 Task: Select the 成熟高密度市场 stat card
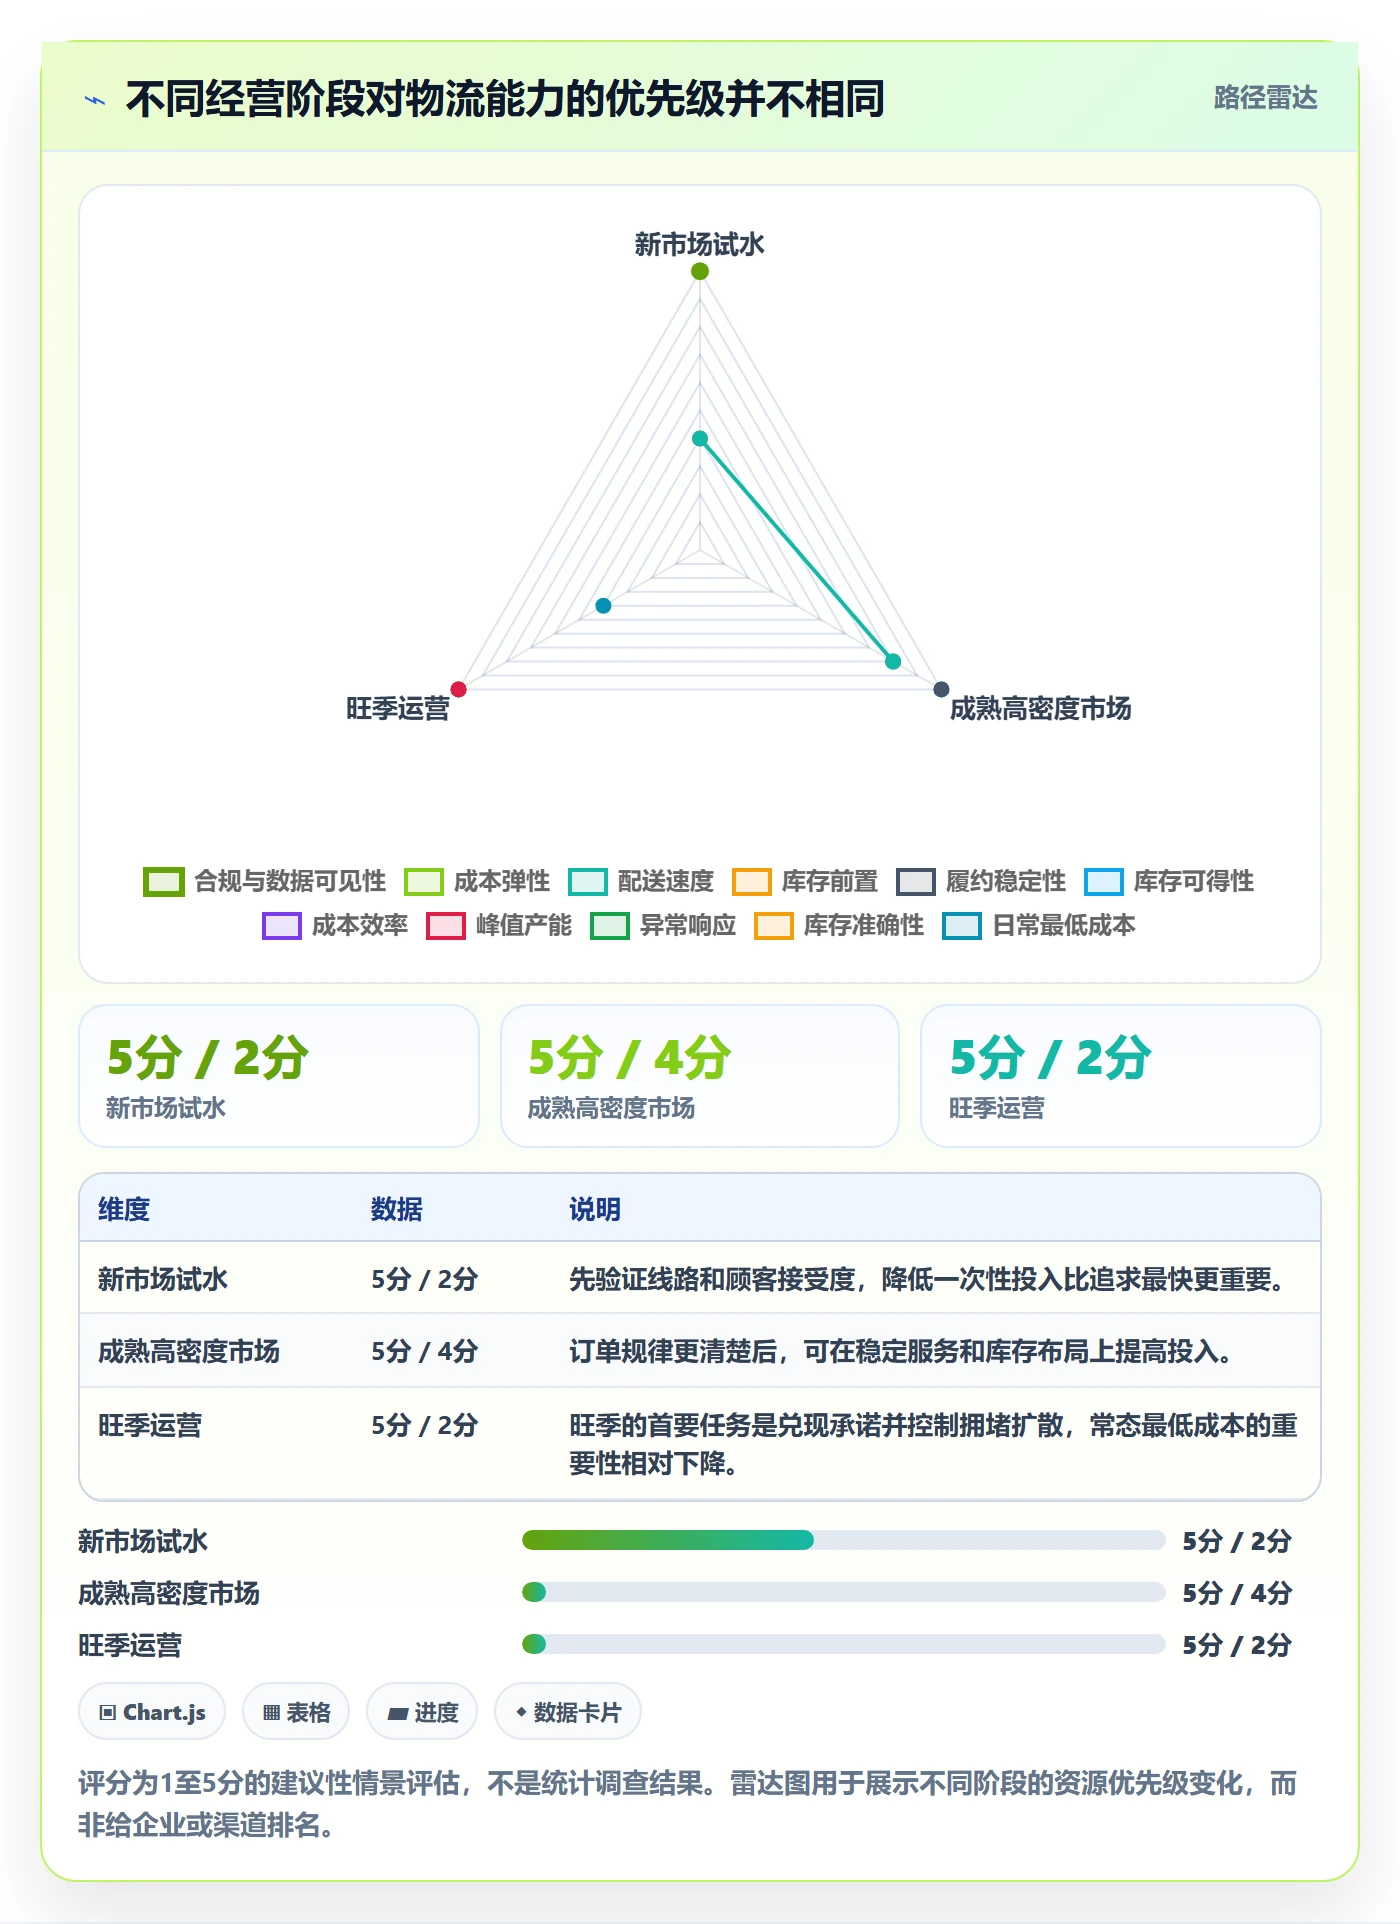pos(700,1076)
